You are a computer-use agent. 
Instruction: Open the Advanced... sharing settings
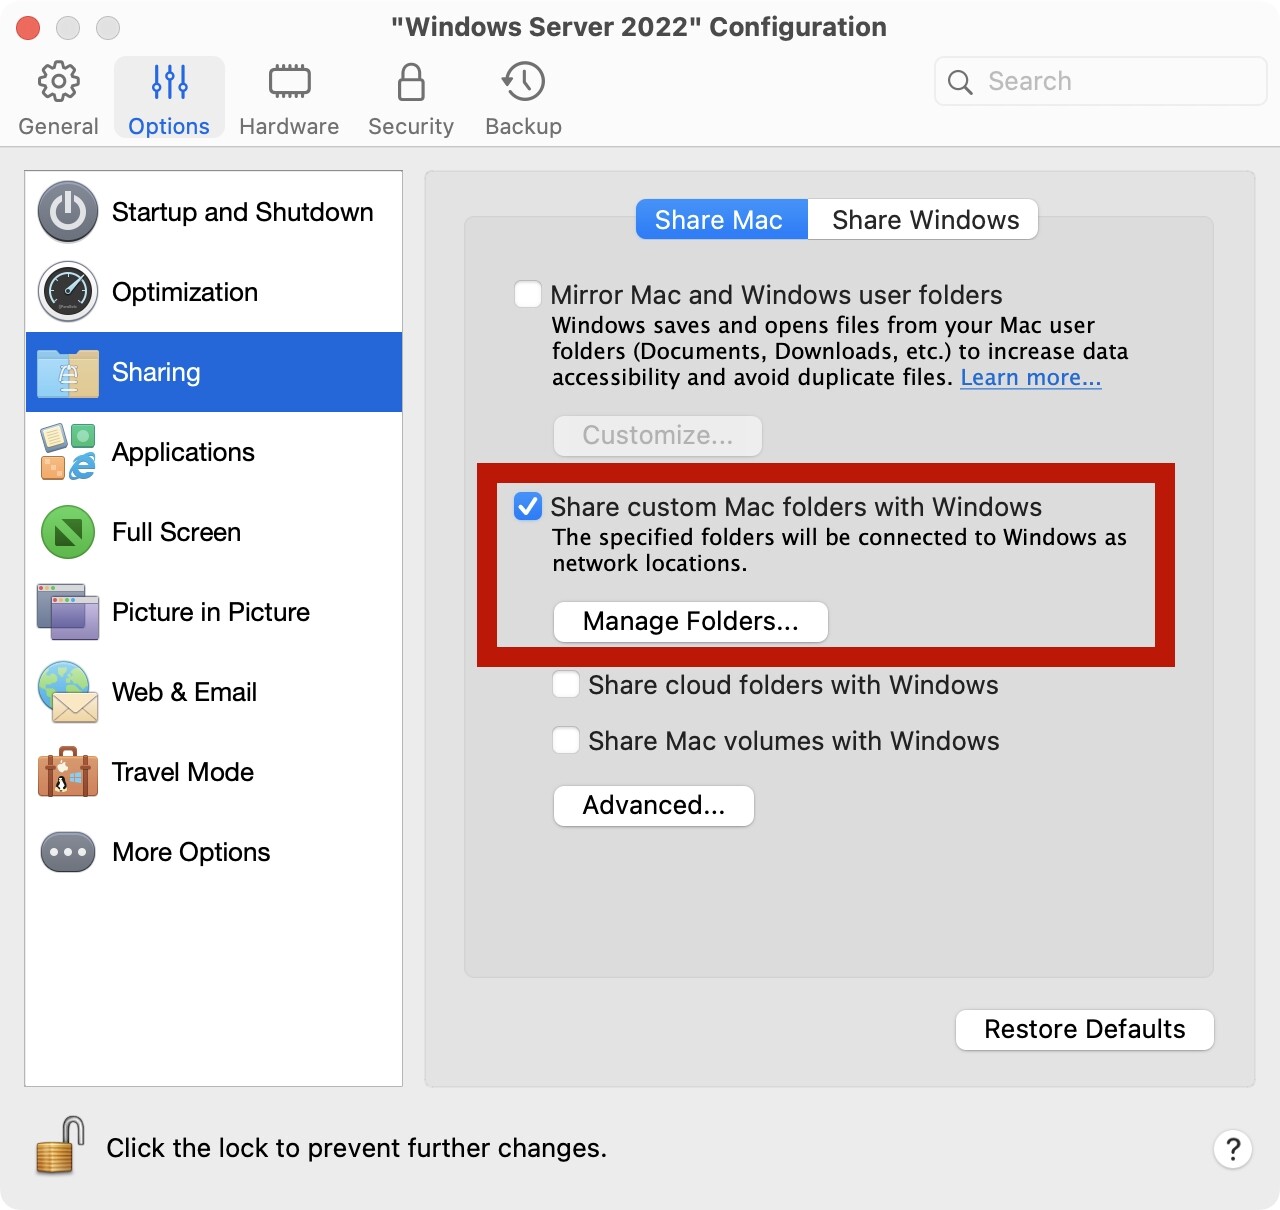coord(653,806)
